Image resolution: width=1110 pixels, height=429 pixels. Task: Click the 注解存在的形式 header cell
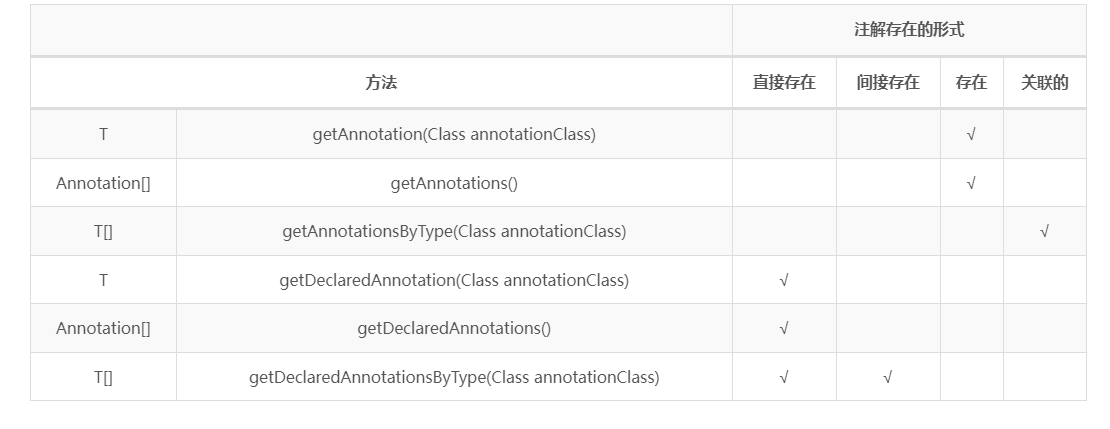click(908, 30)
